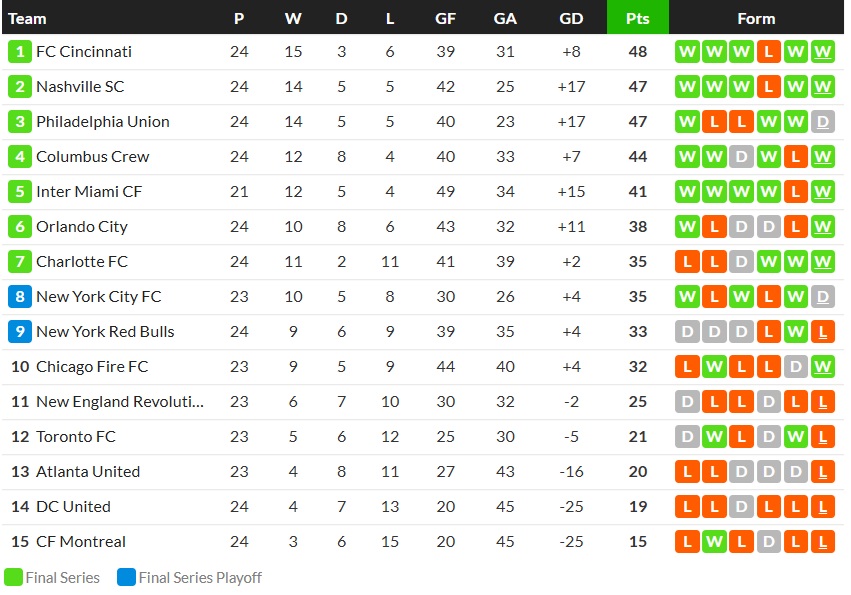
Task: Open the Orlando City team link
Action: tap(81, 227)
